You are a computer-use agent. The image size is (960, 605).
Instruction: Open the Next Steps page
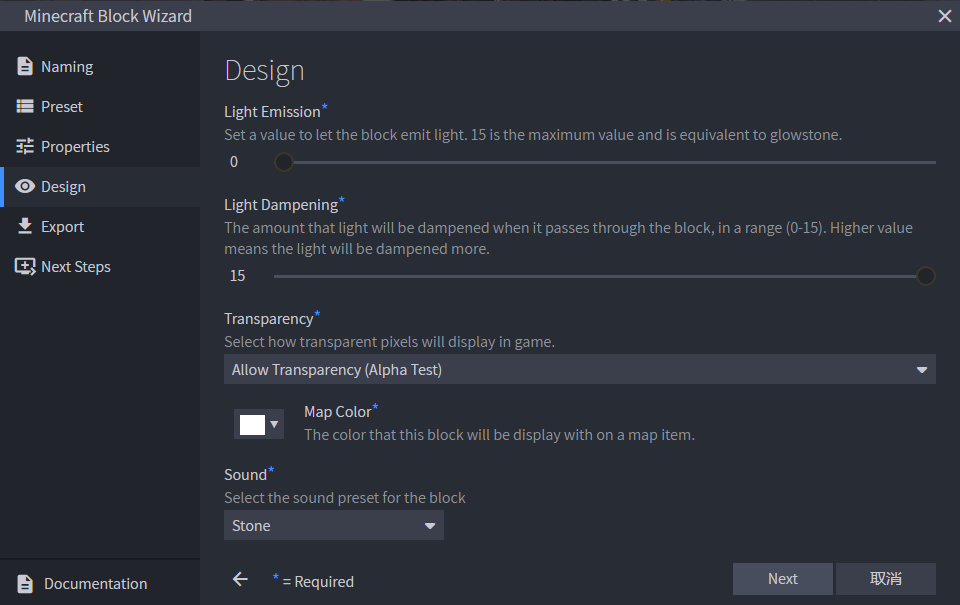click(100, 266)
